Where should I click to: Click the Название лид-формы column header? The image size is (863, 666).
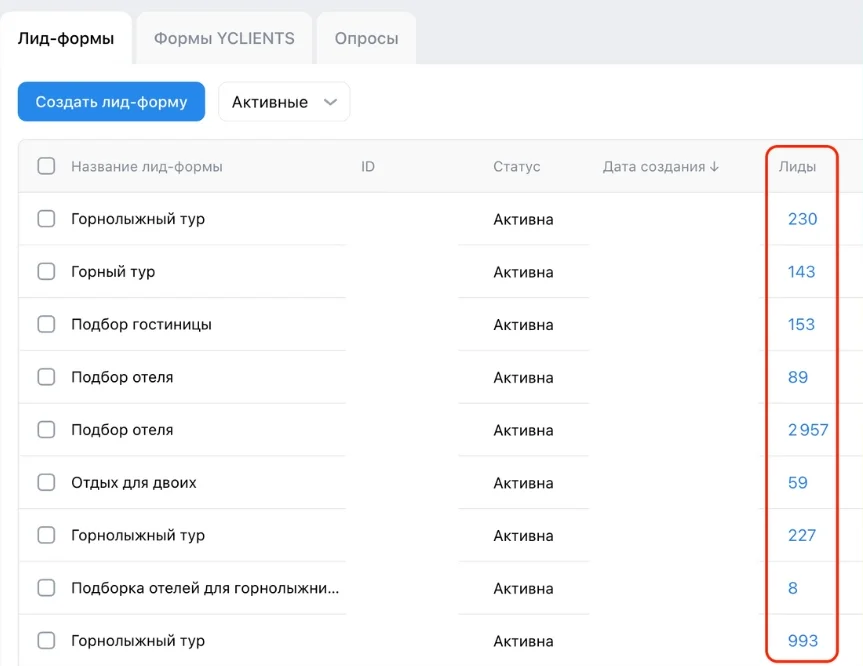146,166
